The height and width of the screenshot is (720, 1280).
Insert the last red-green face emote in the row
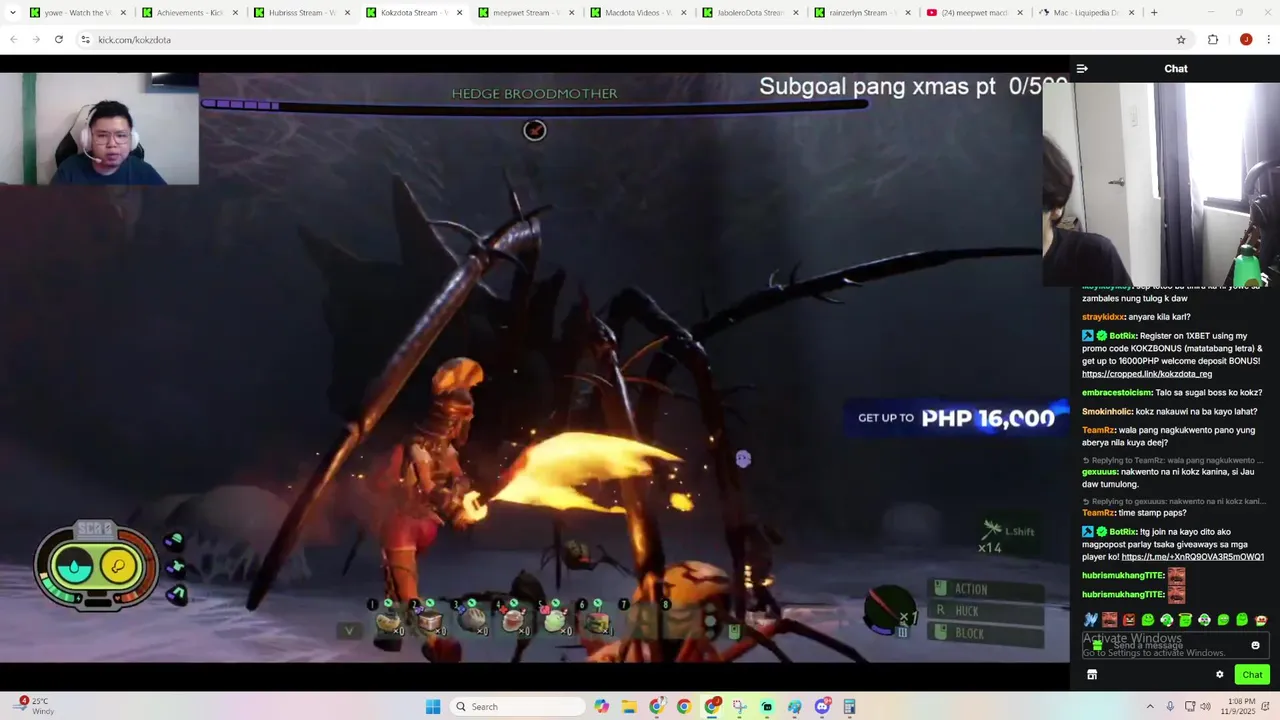1261,620
